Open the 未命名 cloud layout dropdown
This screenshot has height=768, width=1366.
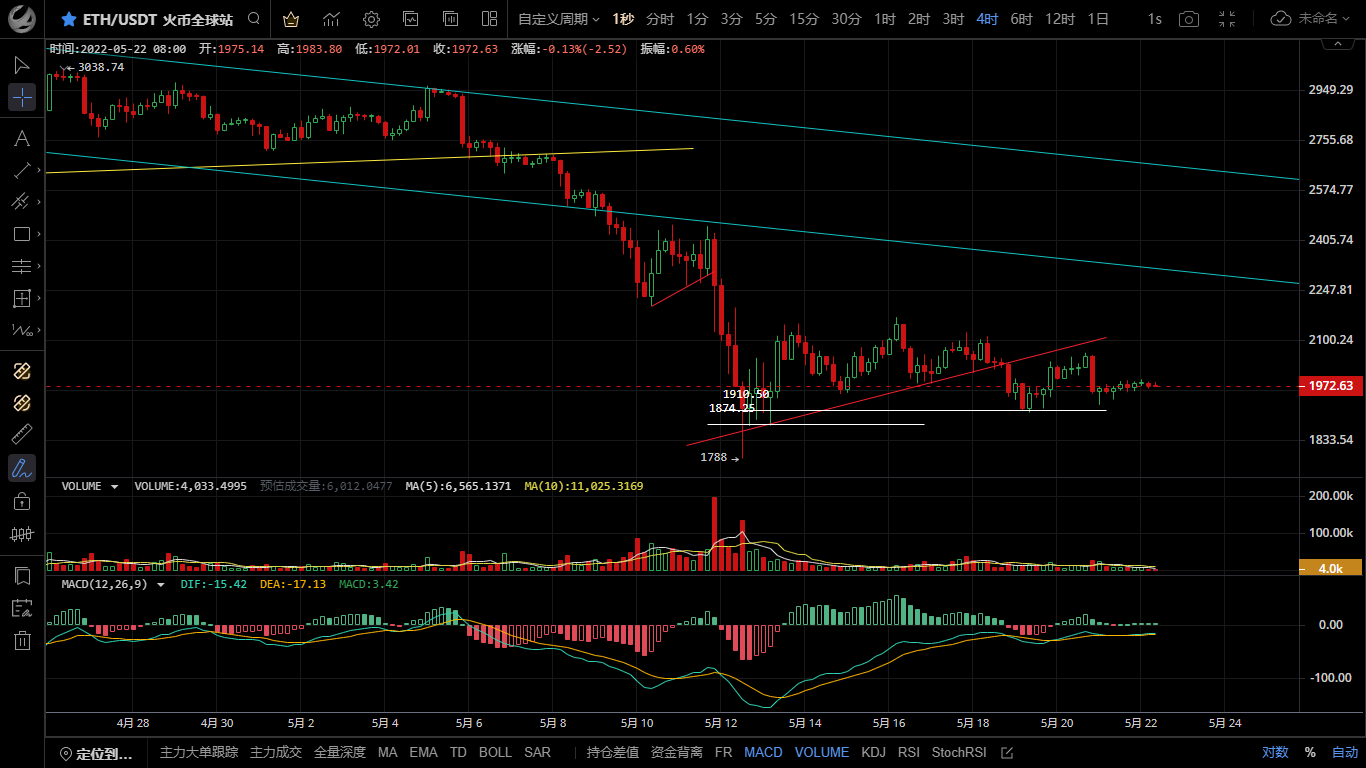(1310, 19)
